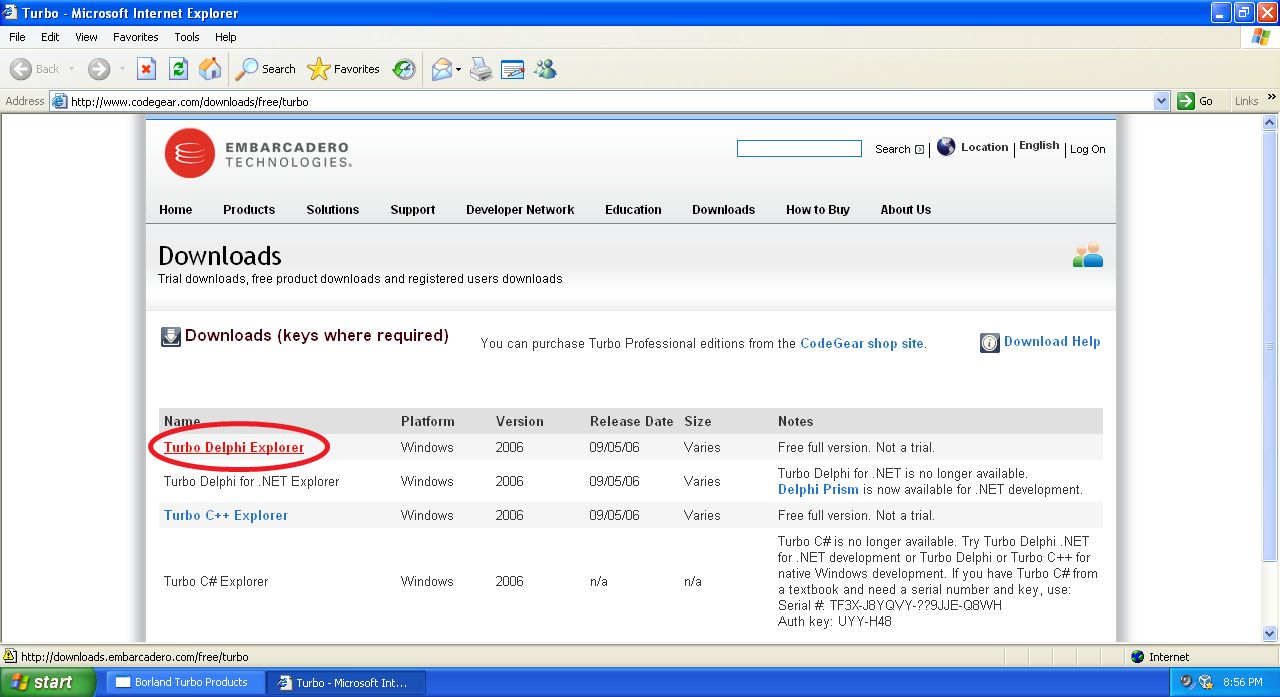Open the View menu
1280x697 pixels.
(x=87, y=37)
